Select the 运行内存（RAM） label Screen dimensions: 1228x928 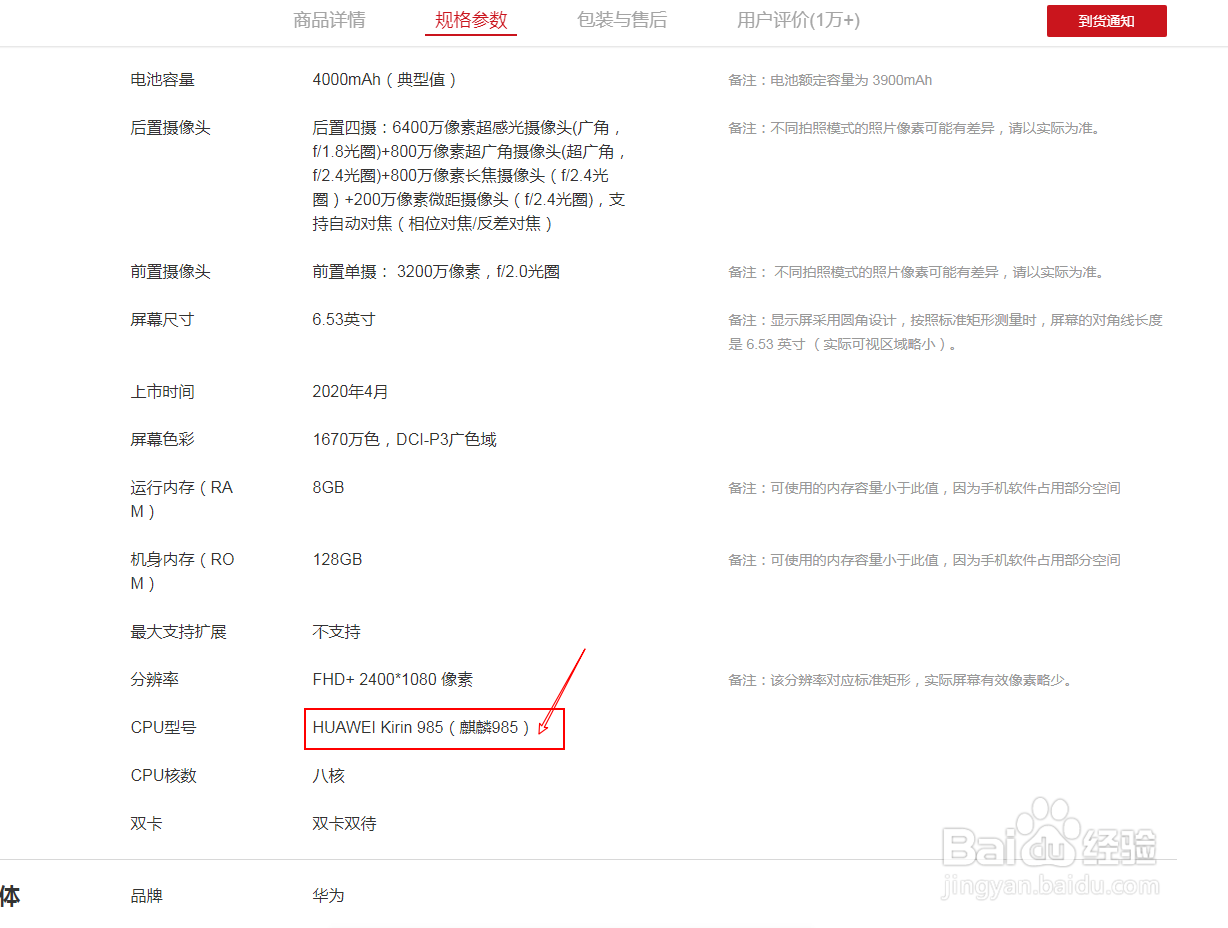point(182,500)
